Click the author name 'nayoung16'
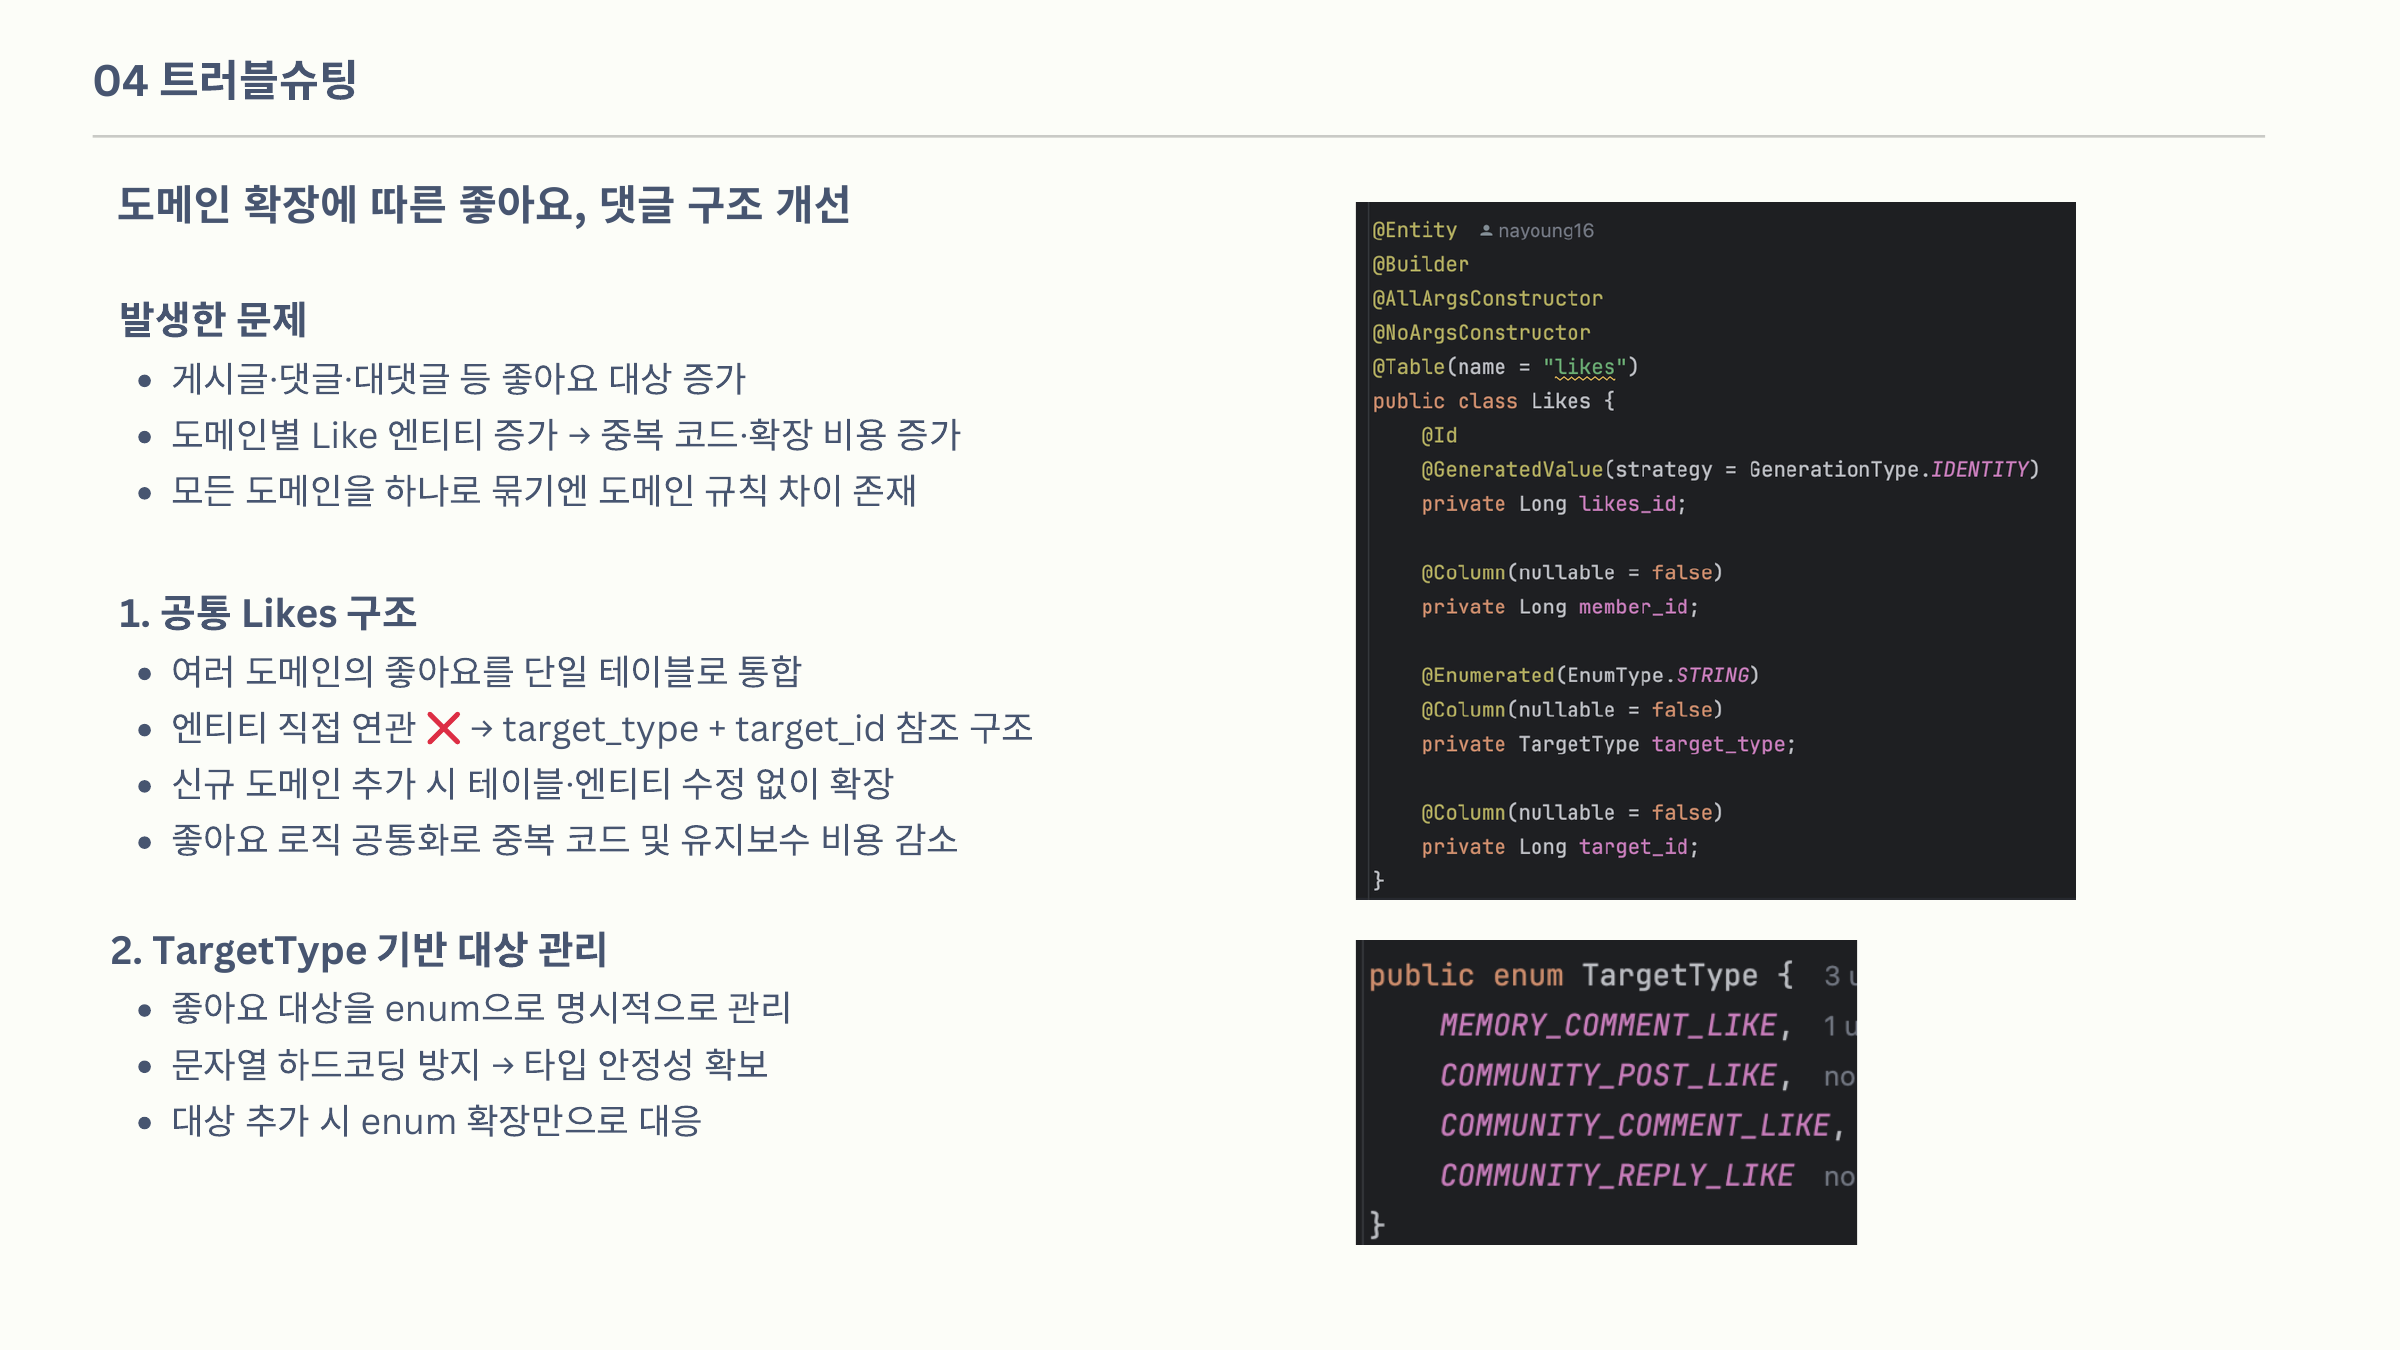2400x1350 pixels. (1546, 231)
